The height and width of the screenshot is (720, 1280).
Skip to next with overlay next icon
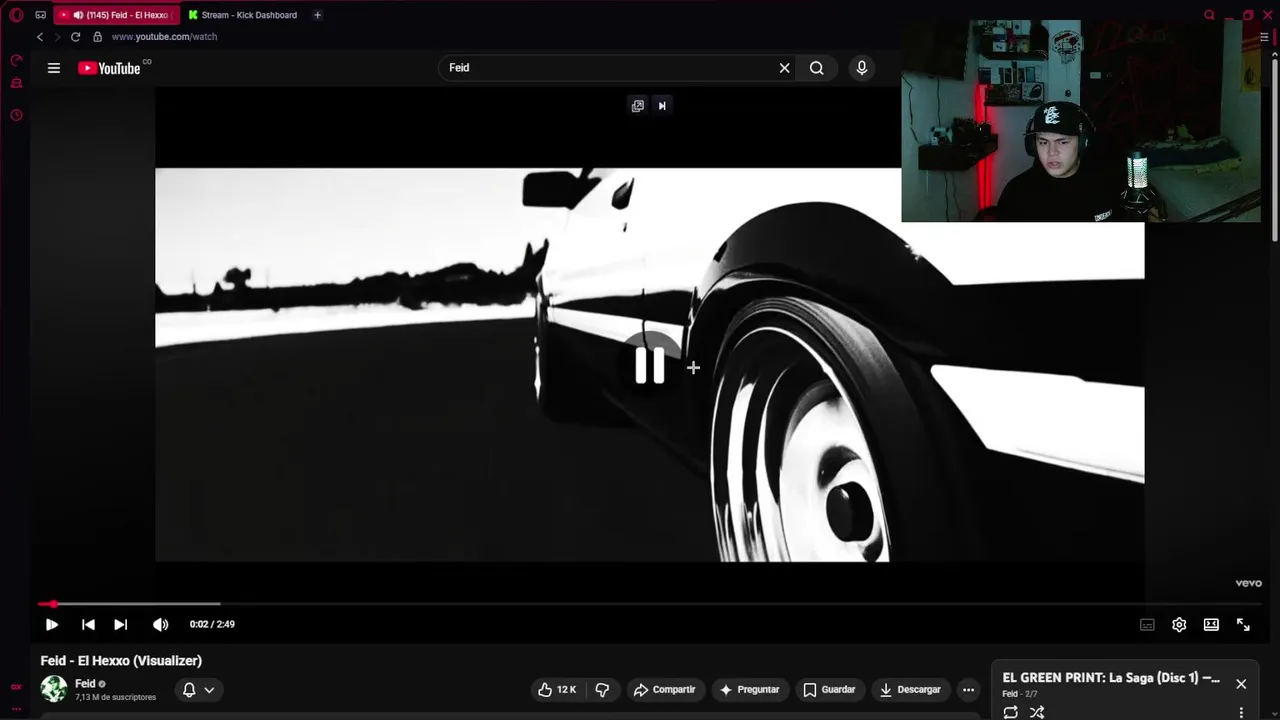click(x=662, y=106)
